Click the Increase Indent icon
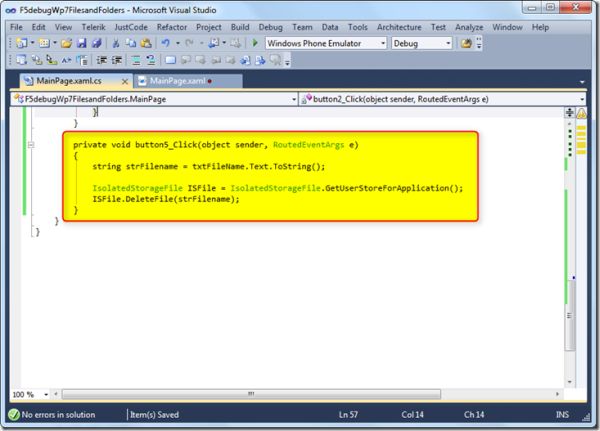This screenshot has height=431, width=600. [x=117, y=60]
